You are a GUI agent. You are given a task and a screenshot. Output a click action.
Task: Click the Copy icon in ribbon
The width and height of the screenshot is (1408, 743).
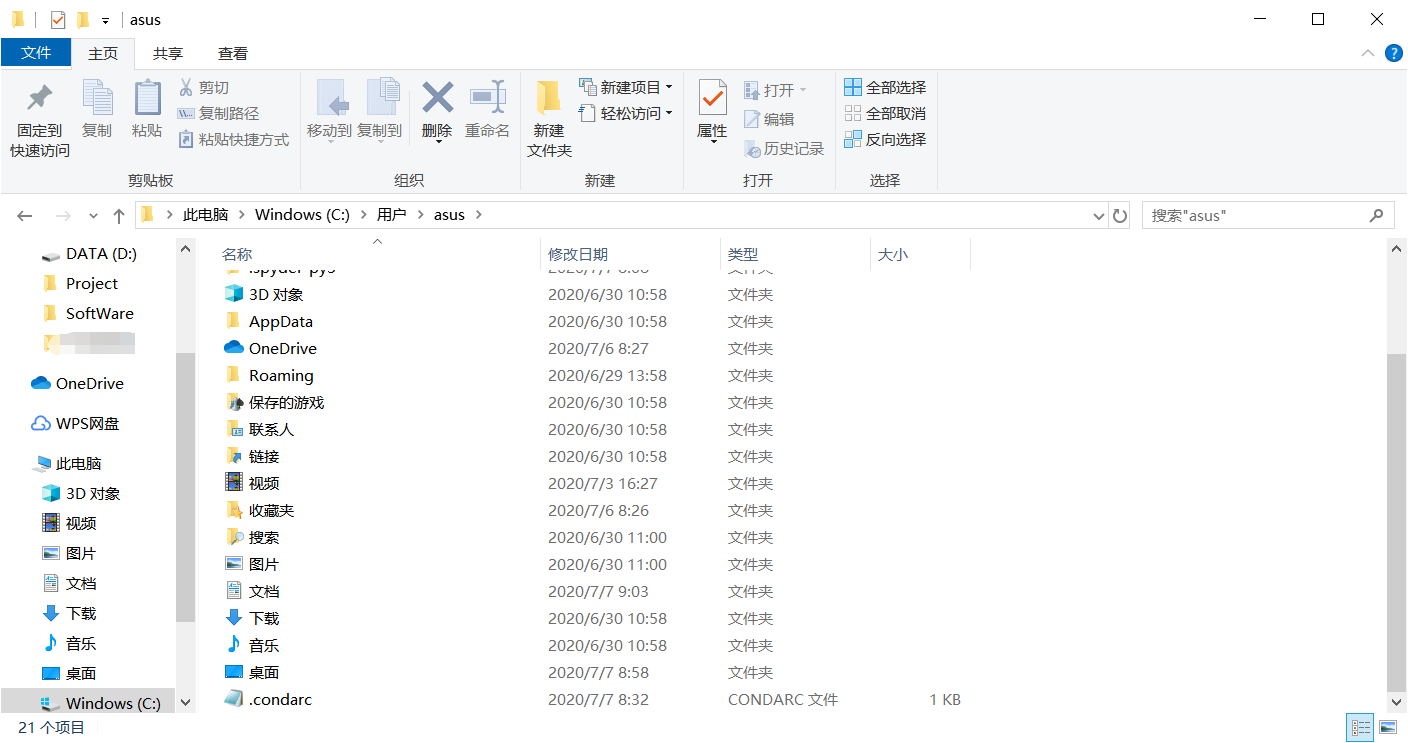(x=97, y=98)
